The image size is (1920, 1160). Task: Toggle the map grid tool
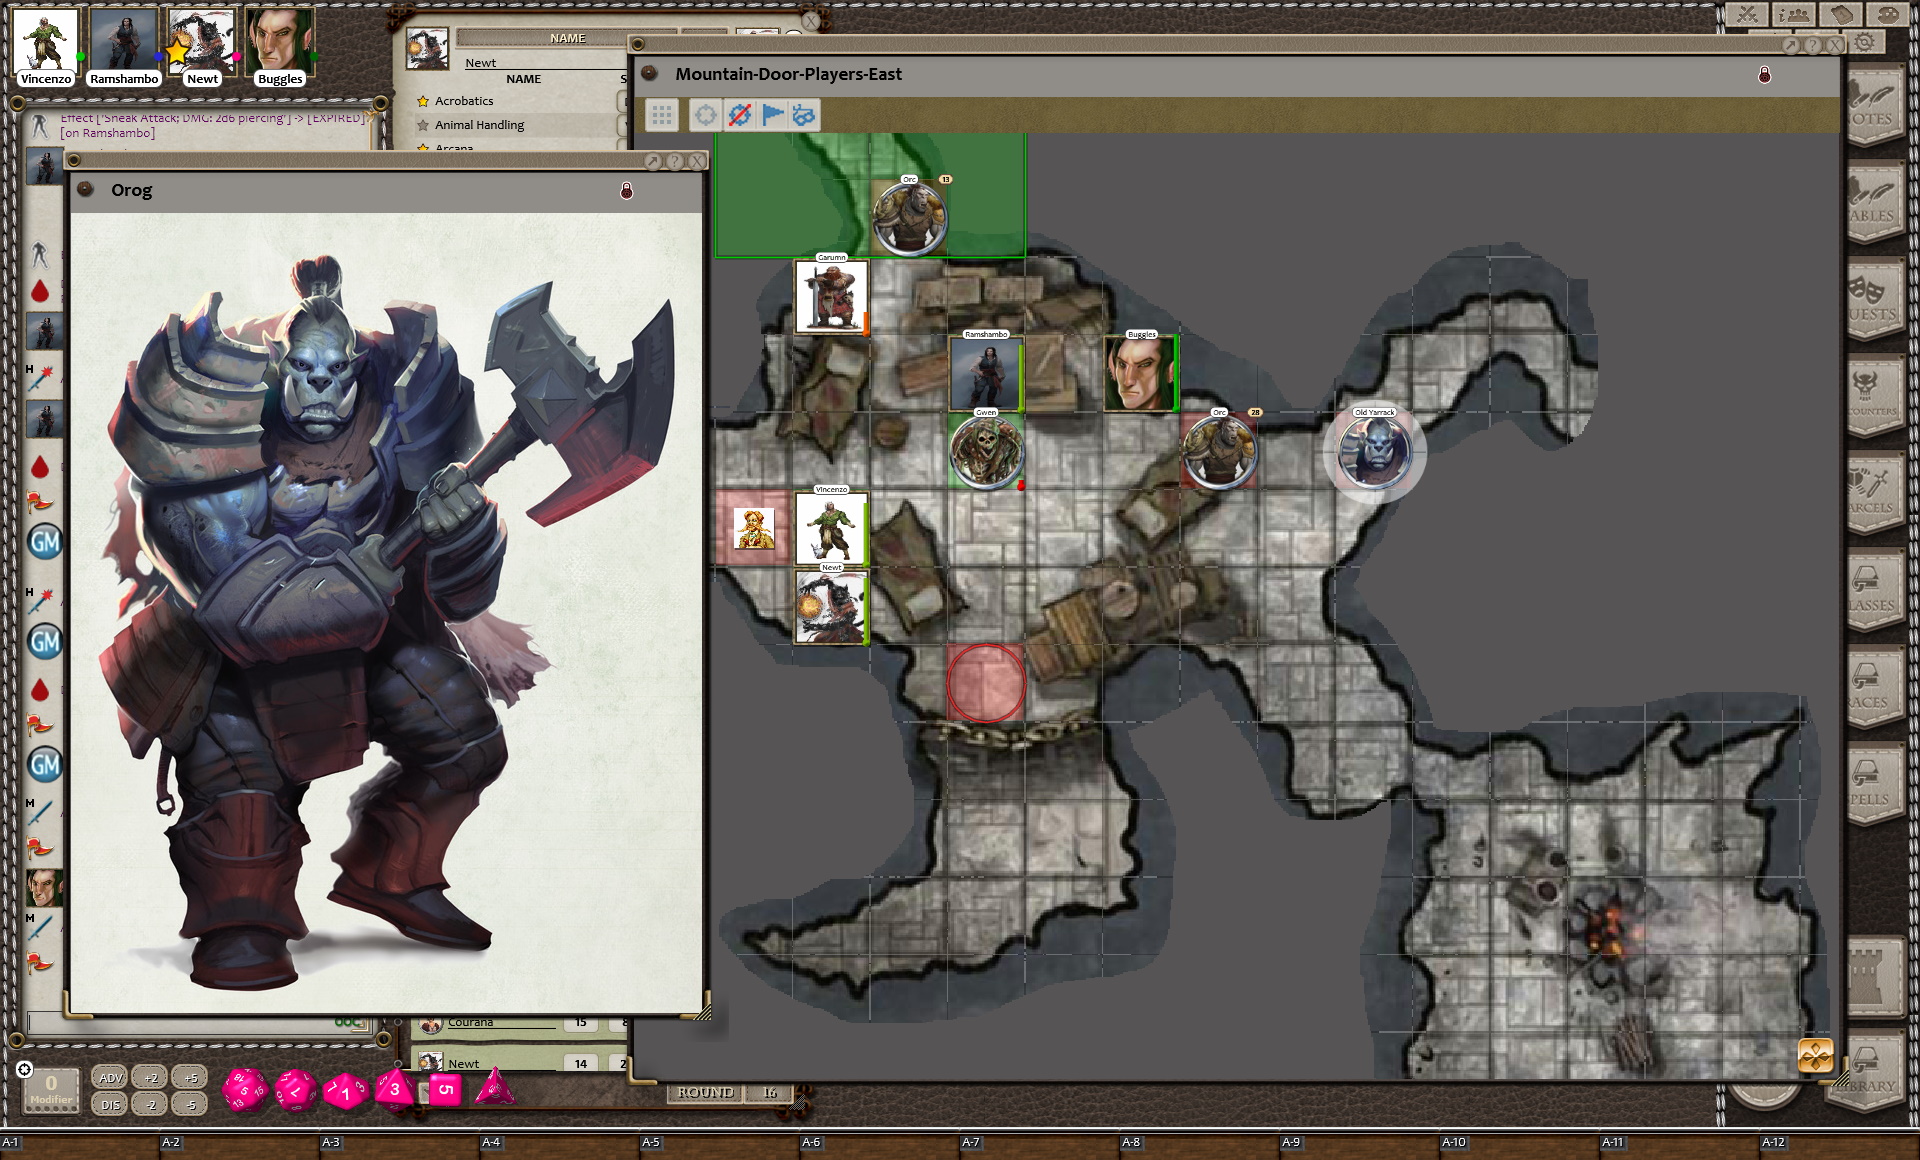(661, 115)
